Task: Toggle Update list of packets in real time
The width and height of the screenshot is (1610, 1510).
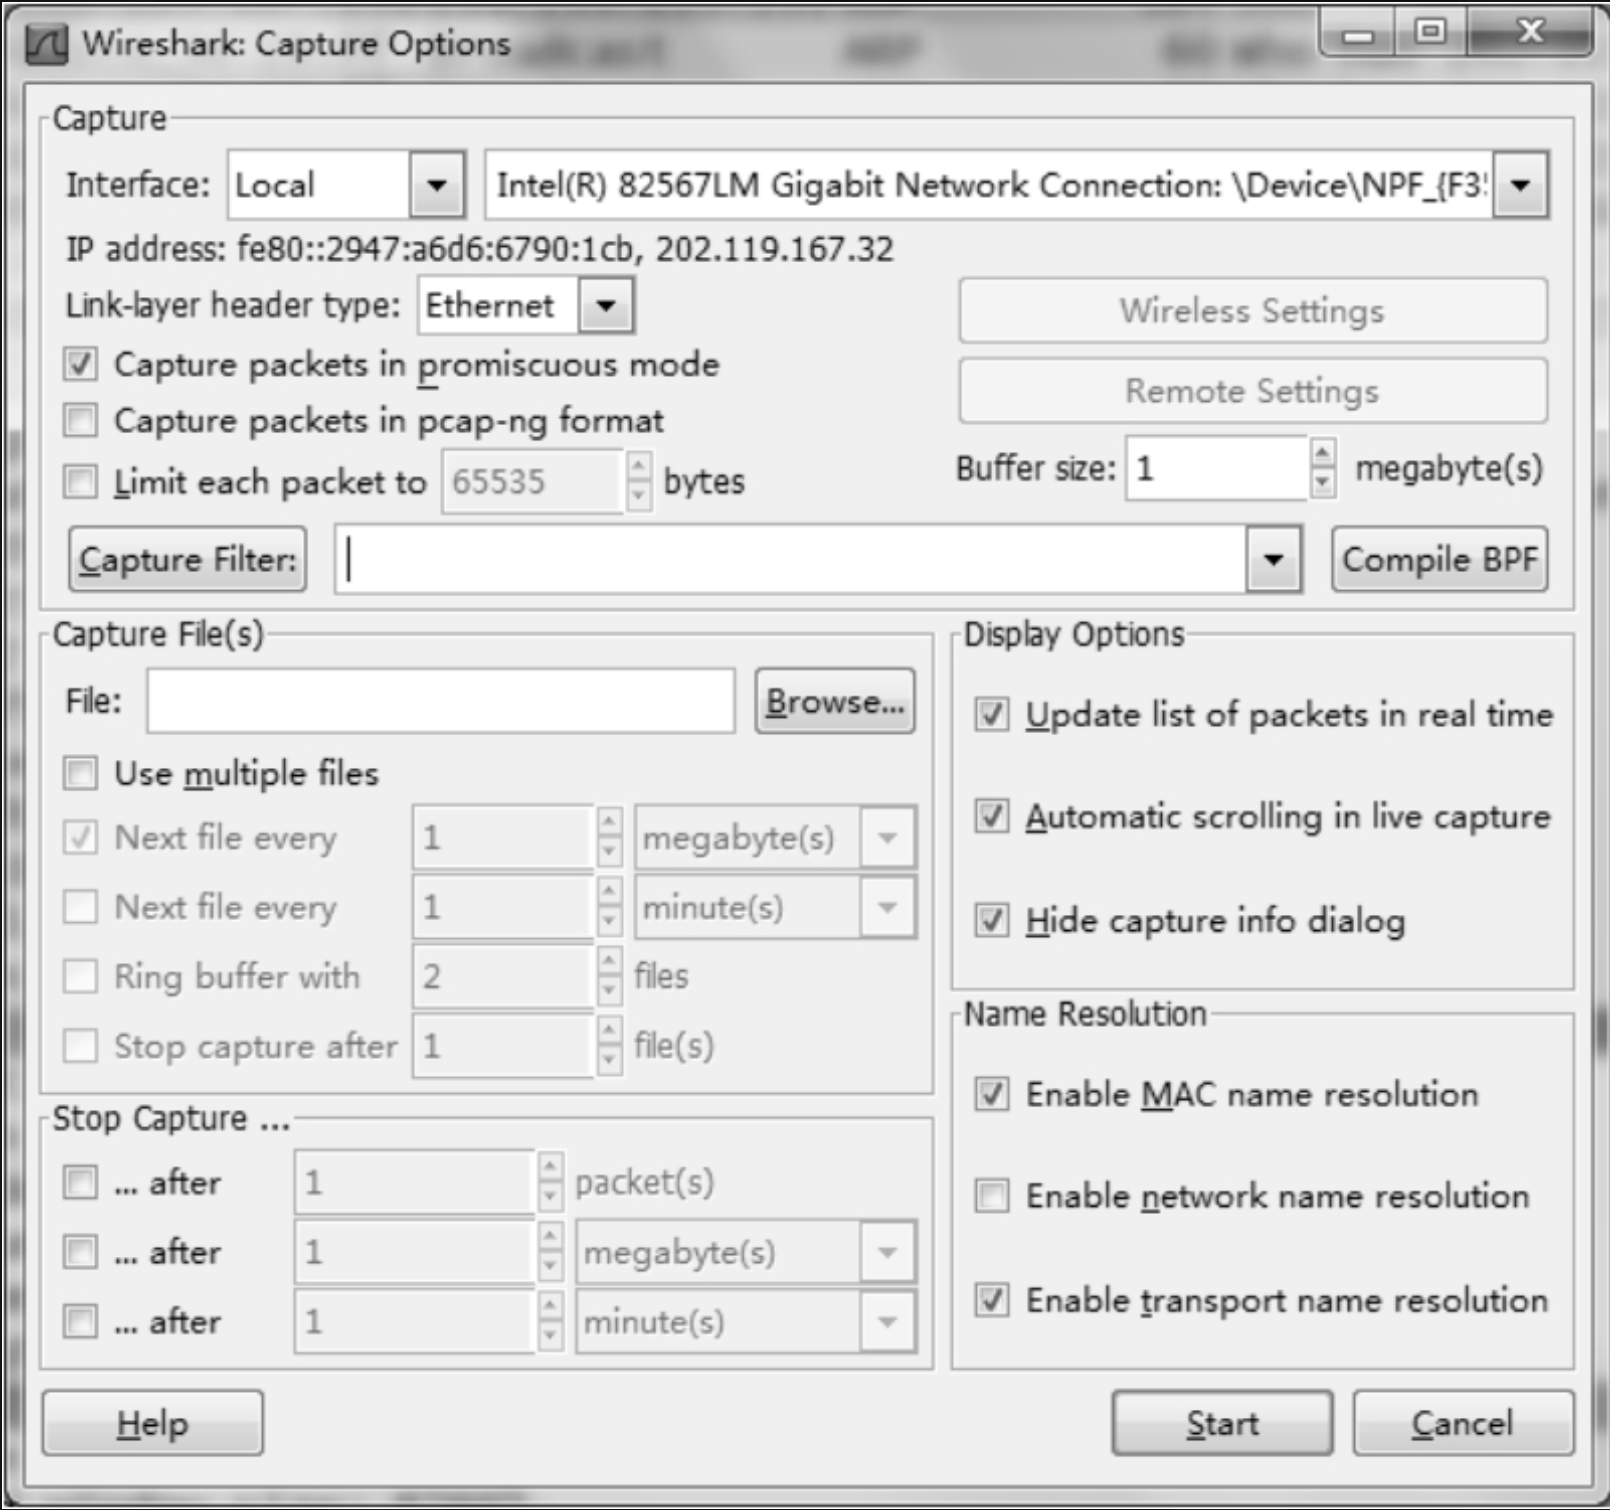Action: (992, 715)
